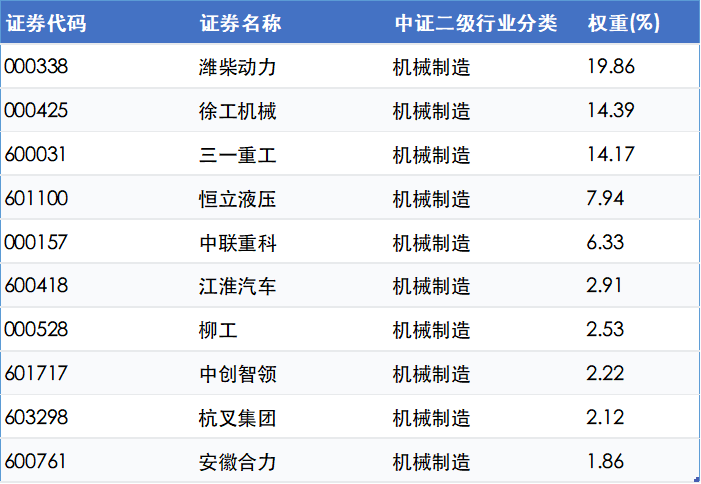This screenshot has height=484, width=701.
Task: Select the weight value 2.53
Action: pyautogui.click(x=605, y=329)
